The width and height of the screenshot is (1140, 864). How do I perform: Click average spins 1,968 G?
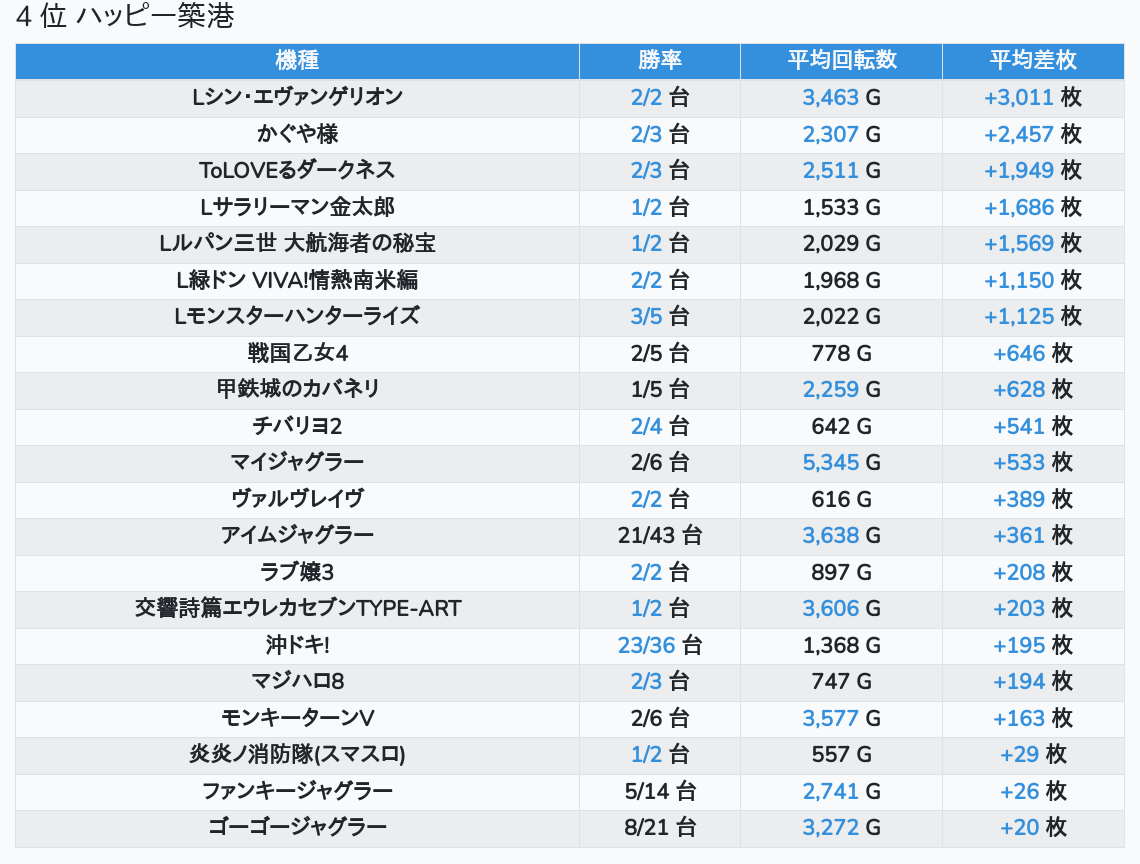point(842,280)
